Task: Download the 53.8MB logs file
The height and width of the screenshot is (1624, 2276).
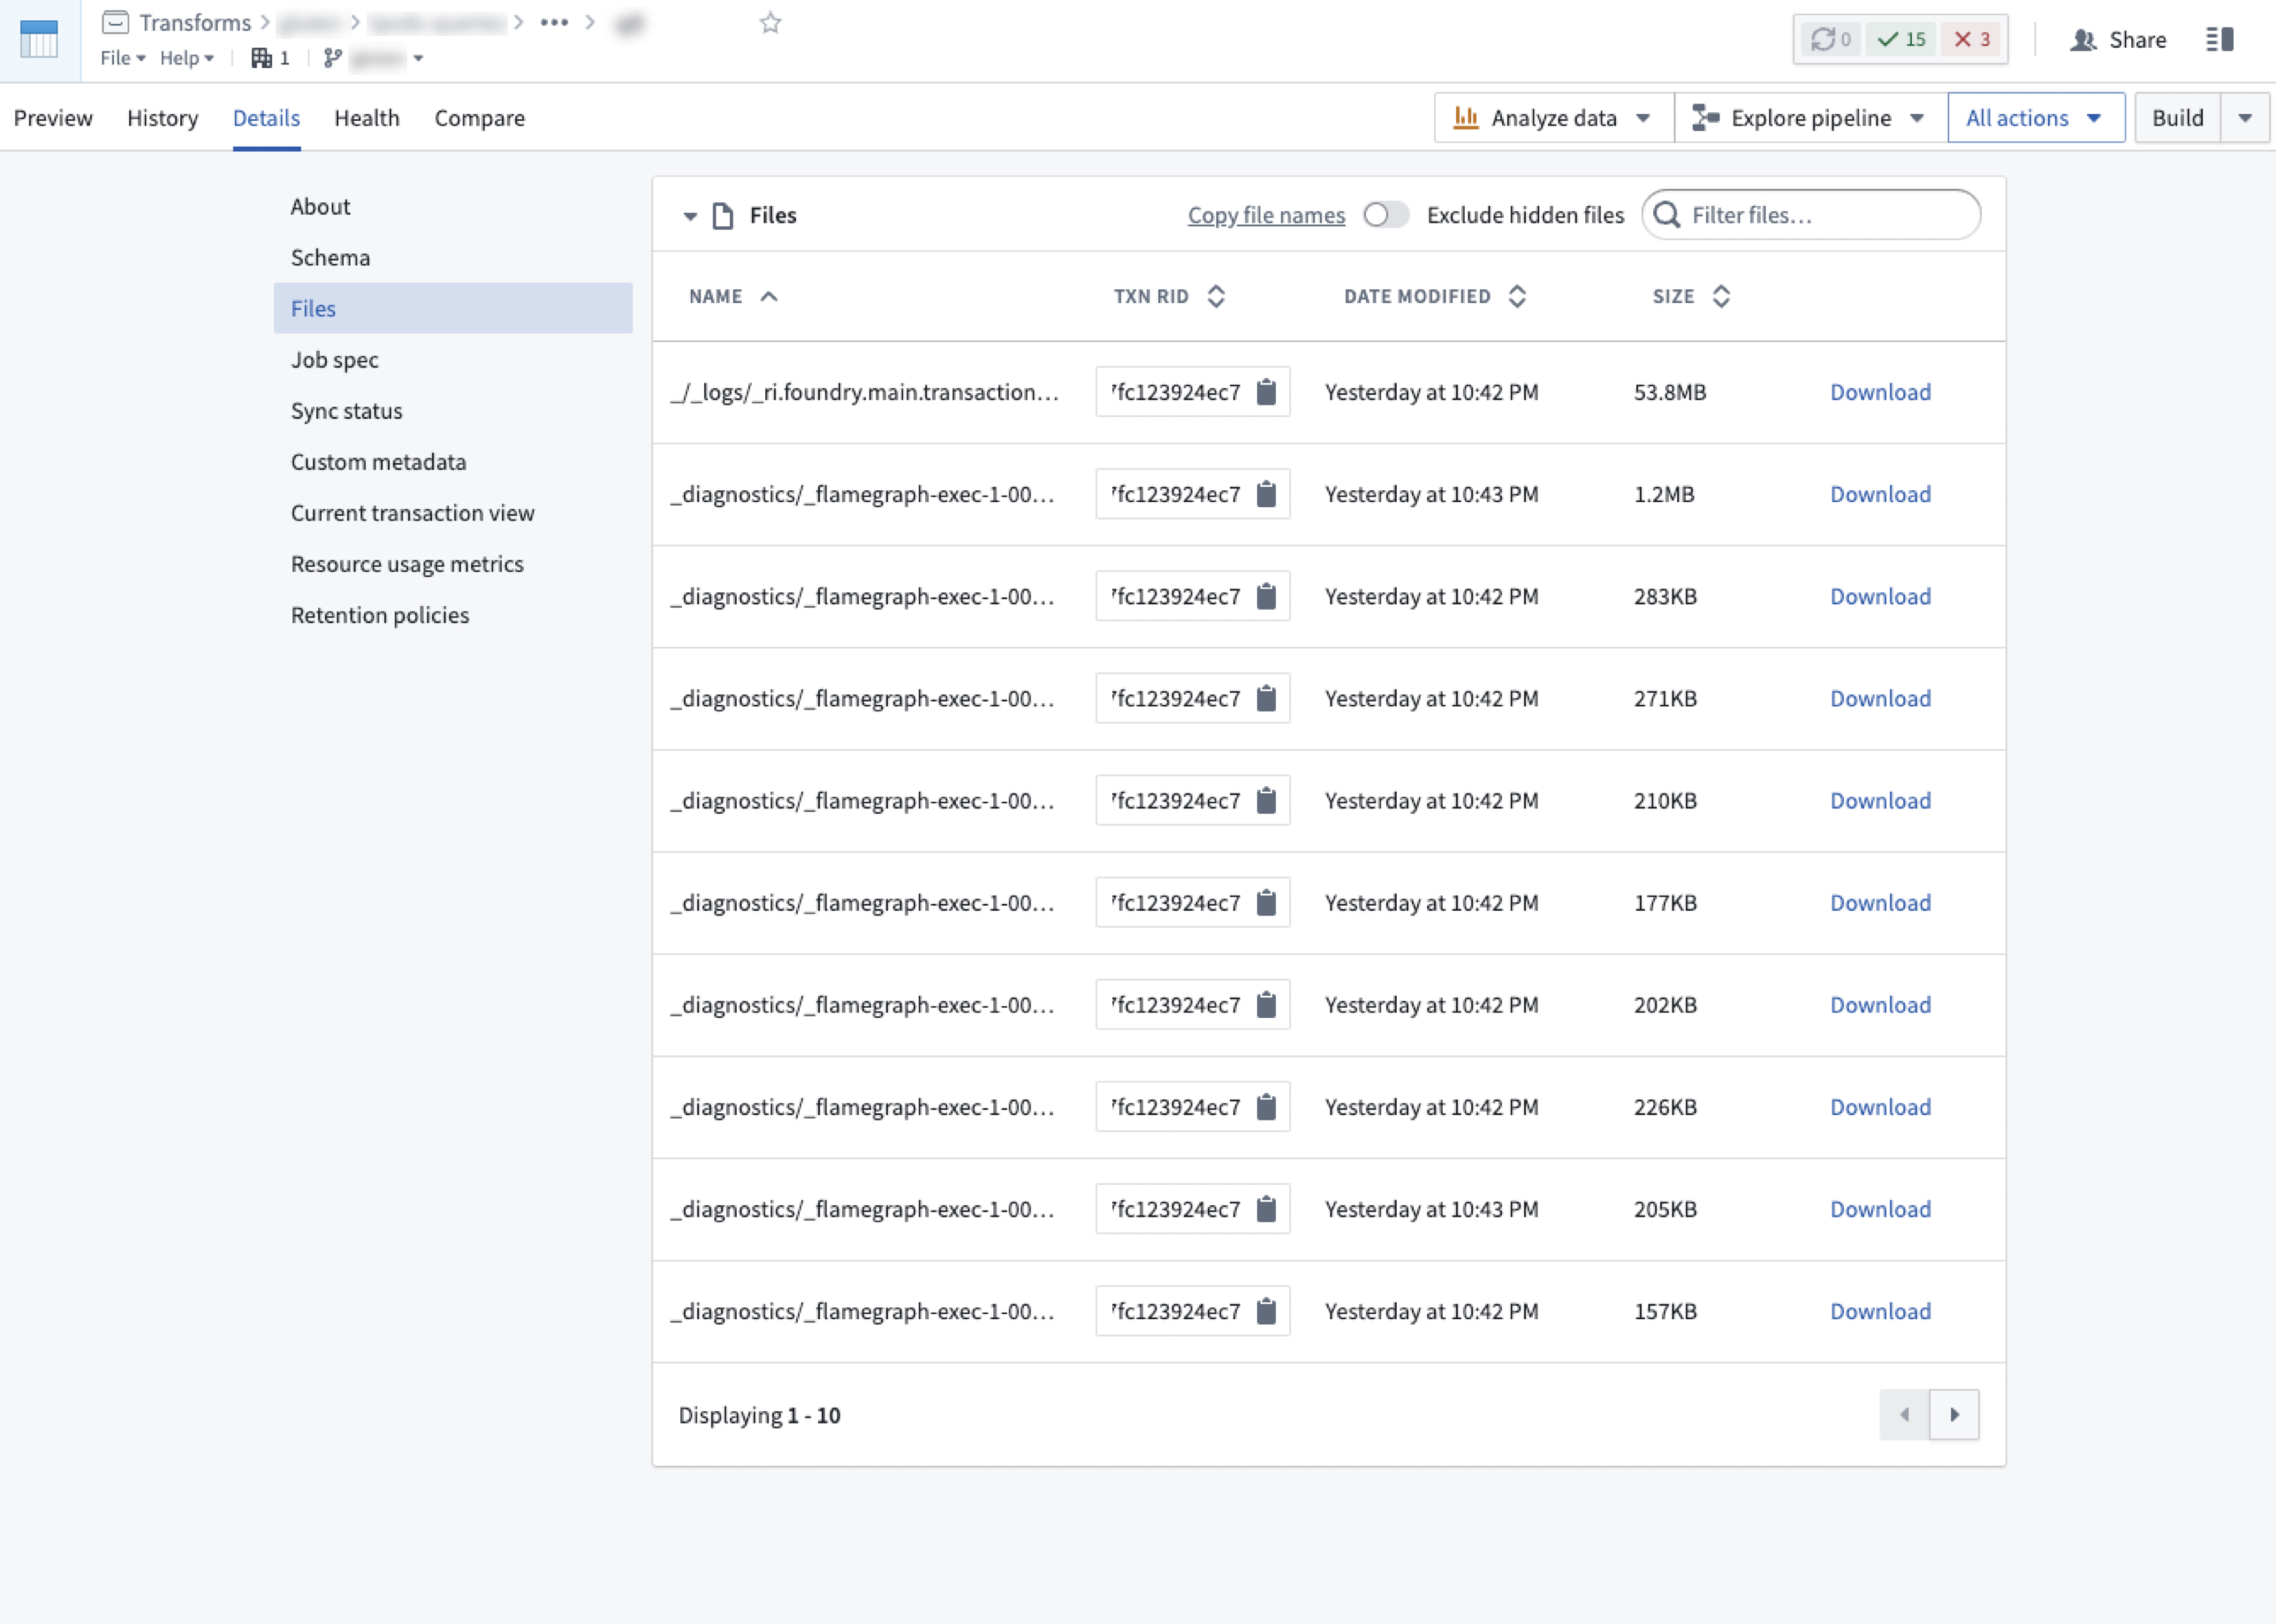Action: point(1880,392)
